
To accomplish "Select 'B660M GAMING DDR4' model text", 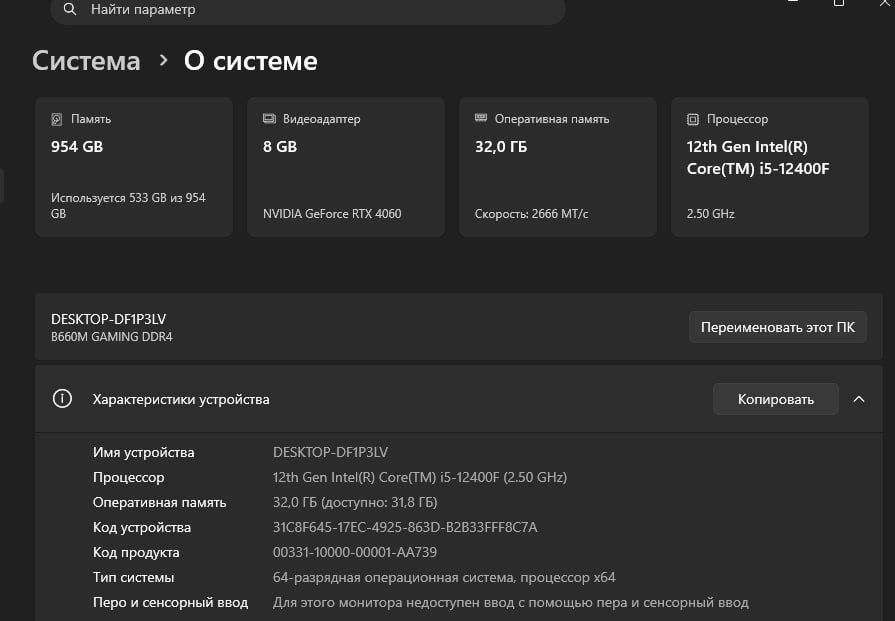I will [x=112, y=337].
